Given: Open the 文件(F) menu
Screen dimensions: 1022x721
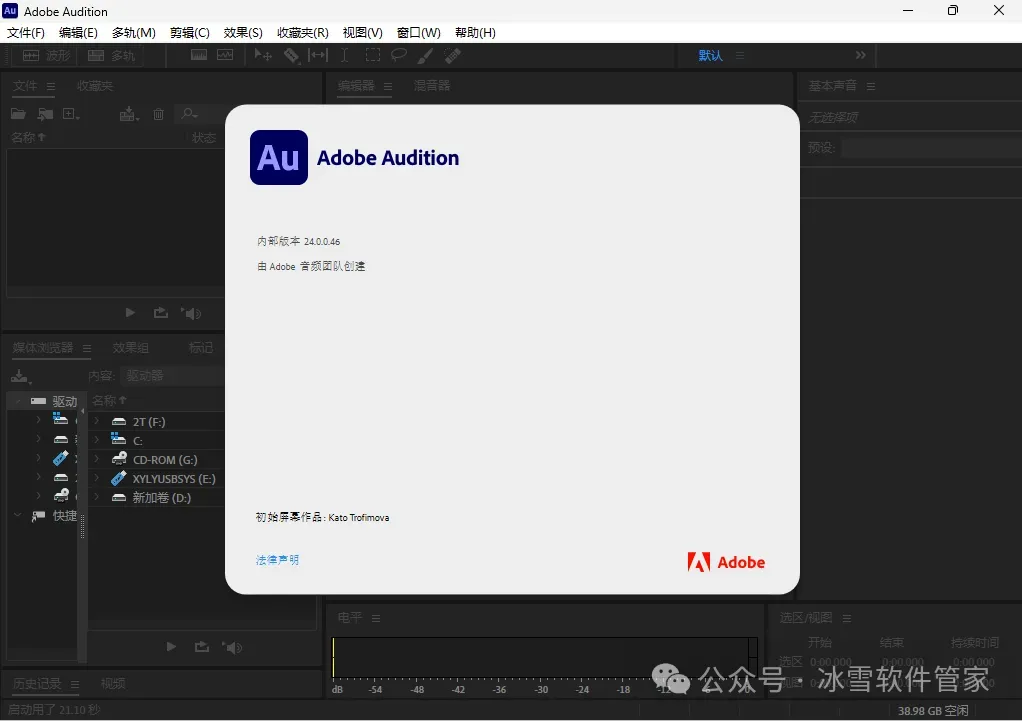Looking at the screenshot, I should [x=25, y=33].
